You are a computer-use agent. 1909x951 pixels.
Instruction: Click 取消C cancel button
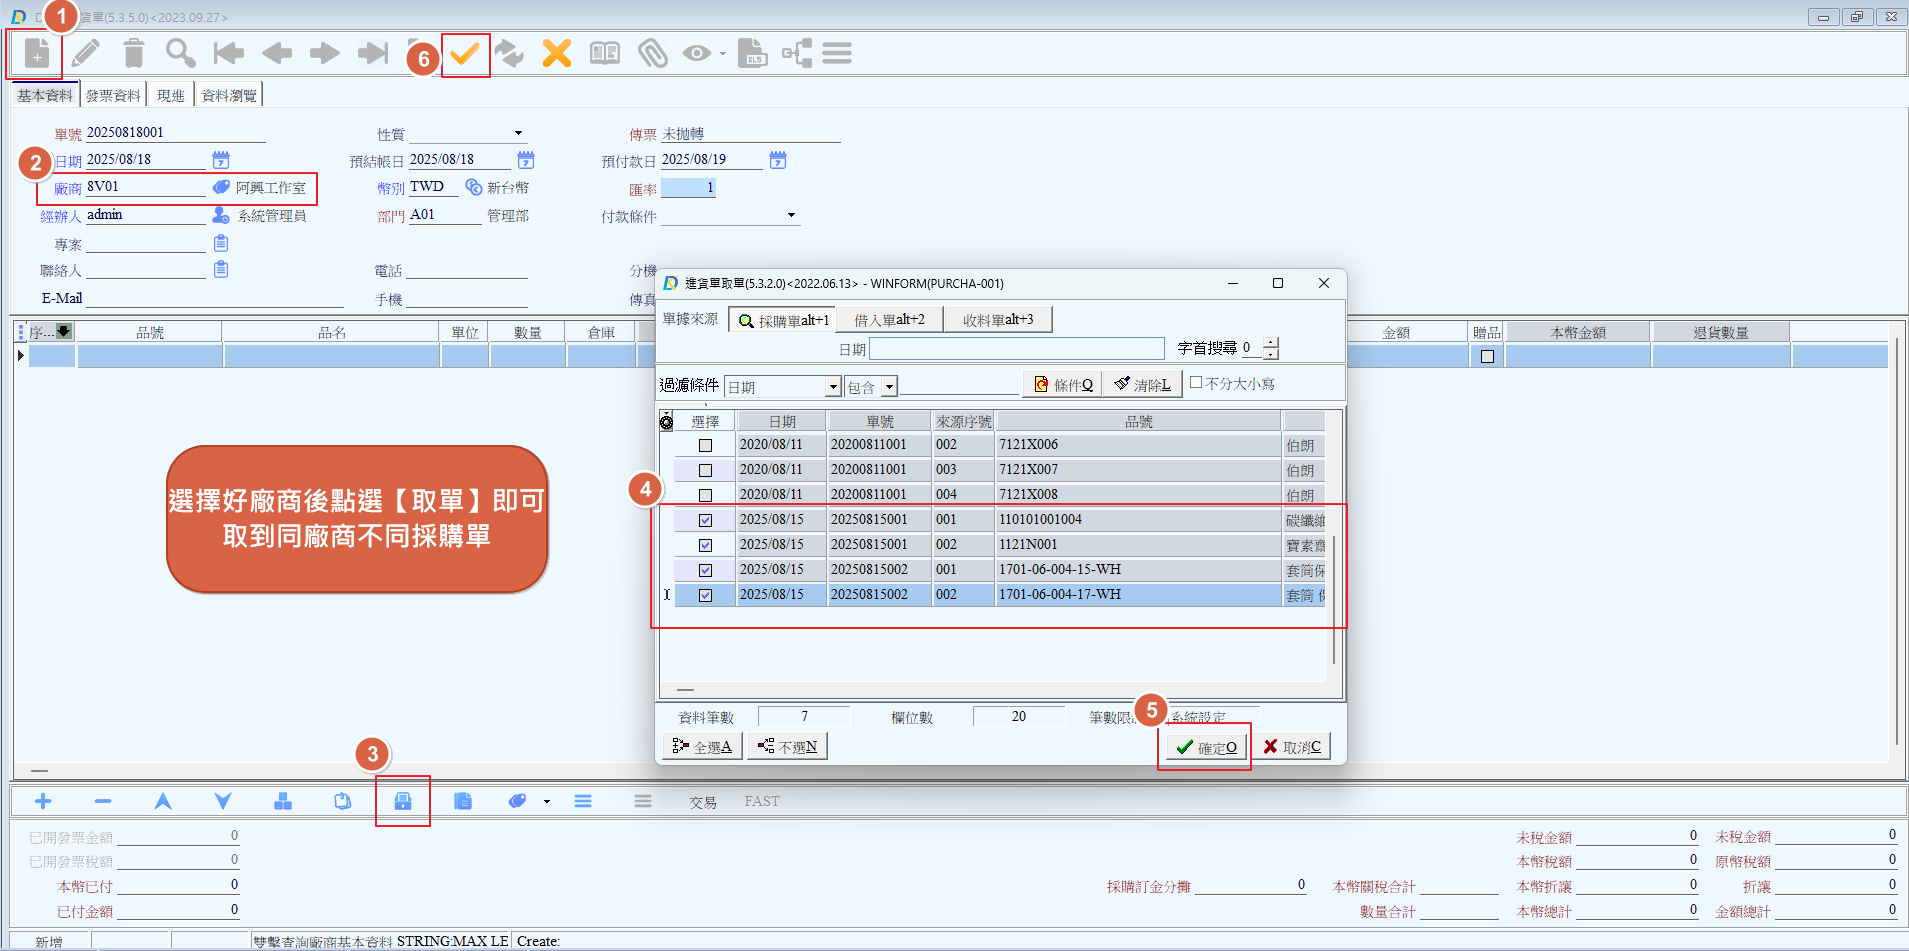pos(1291,747)
